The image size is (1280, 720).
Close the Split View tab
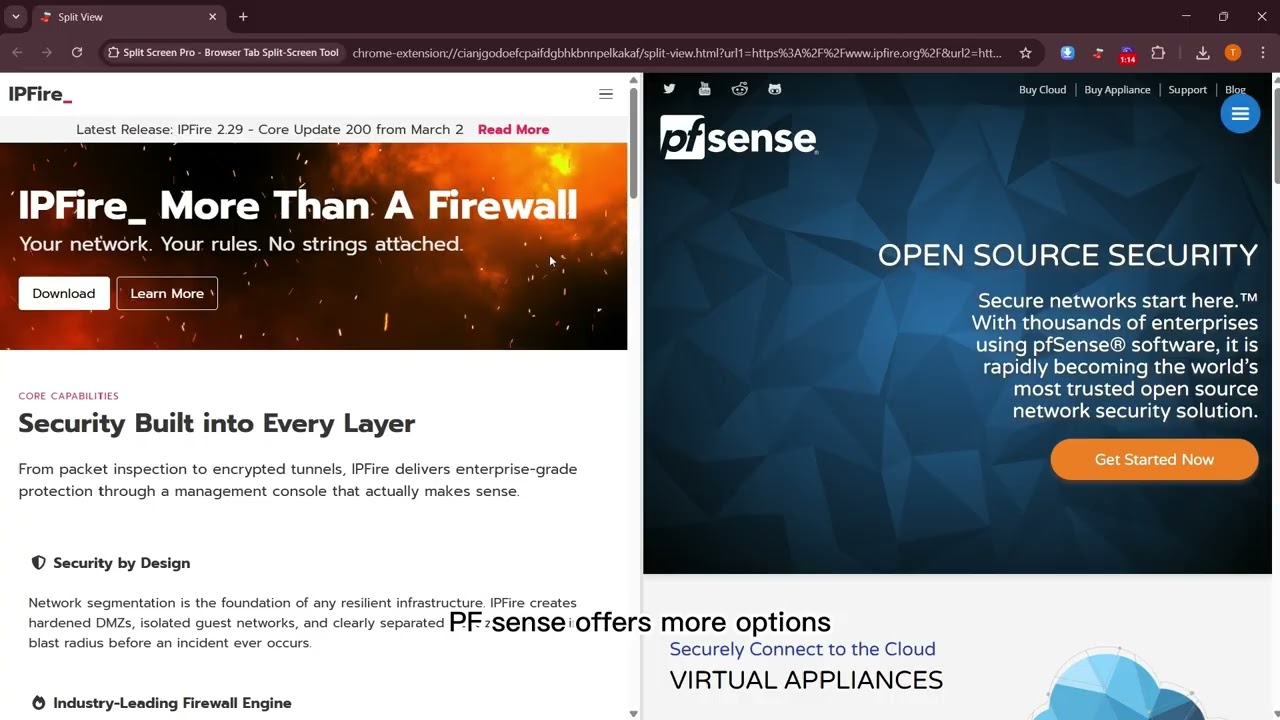[x=212, y=17]
